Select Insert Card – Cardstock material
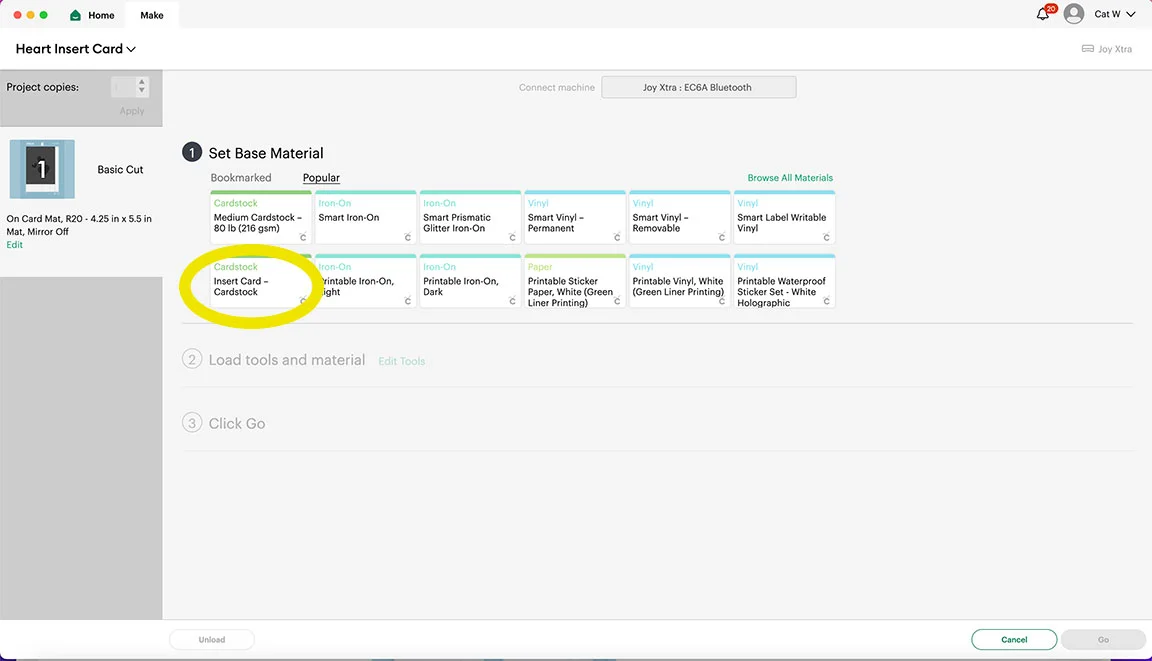Viewport: 1152px width, 661px height. [x=261, y=281]
